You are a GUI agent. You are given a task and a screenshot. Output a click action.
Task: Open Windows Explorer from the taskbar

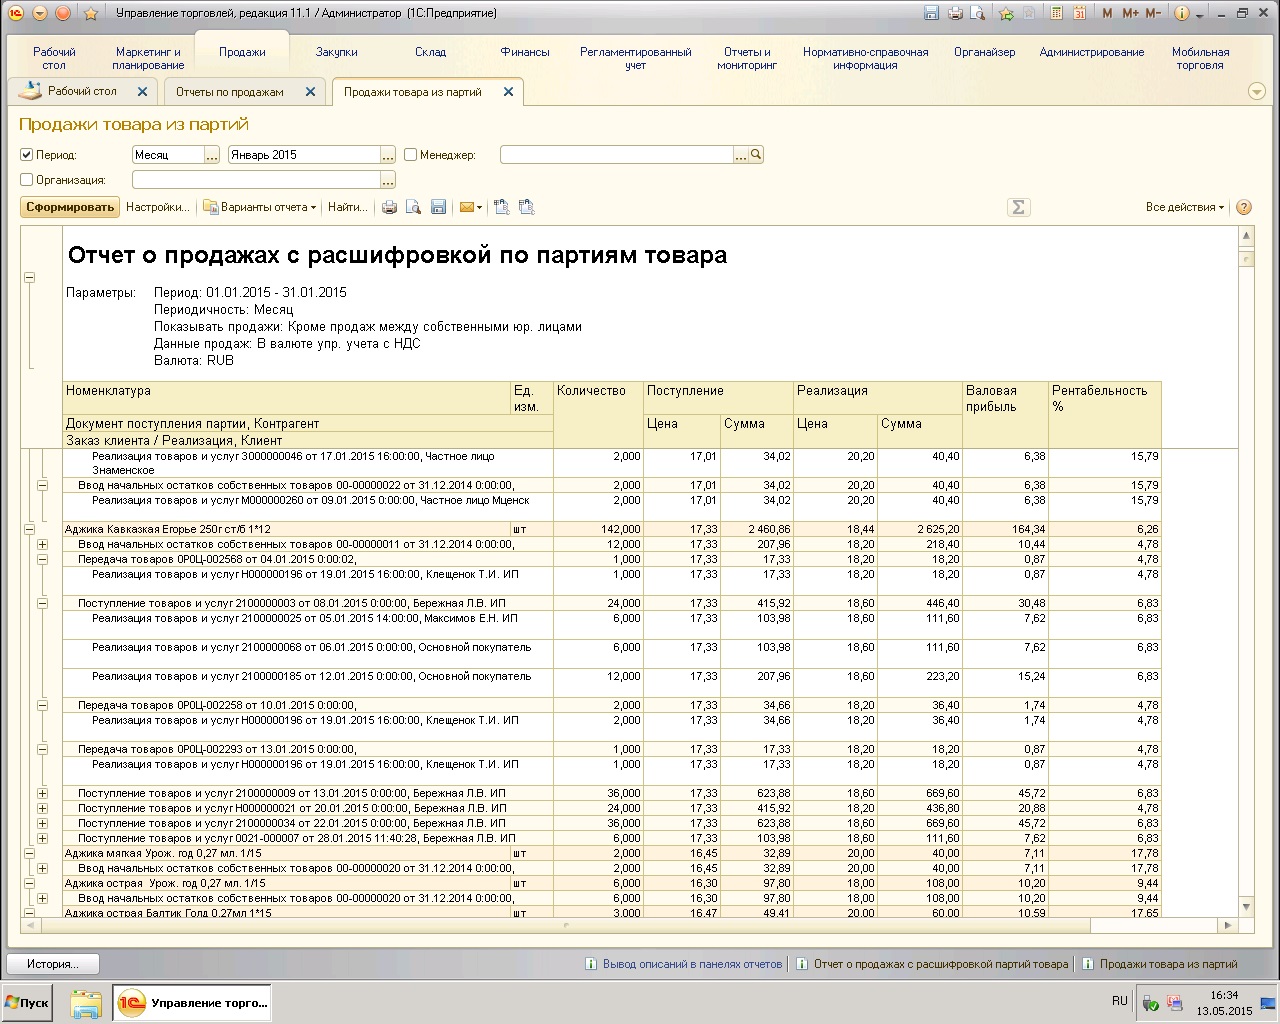point(86,1002)
